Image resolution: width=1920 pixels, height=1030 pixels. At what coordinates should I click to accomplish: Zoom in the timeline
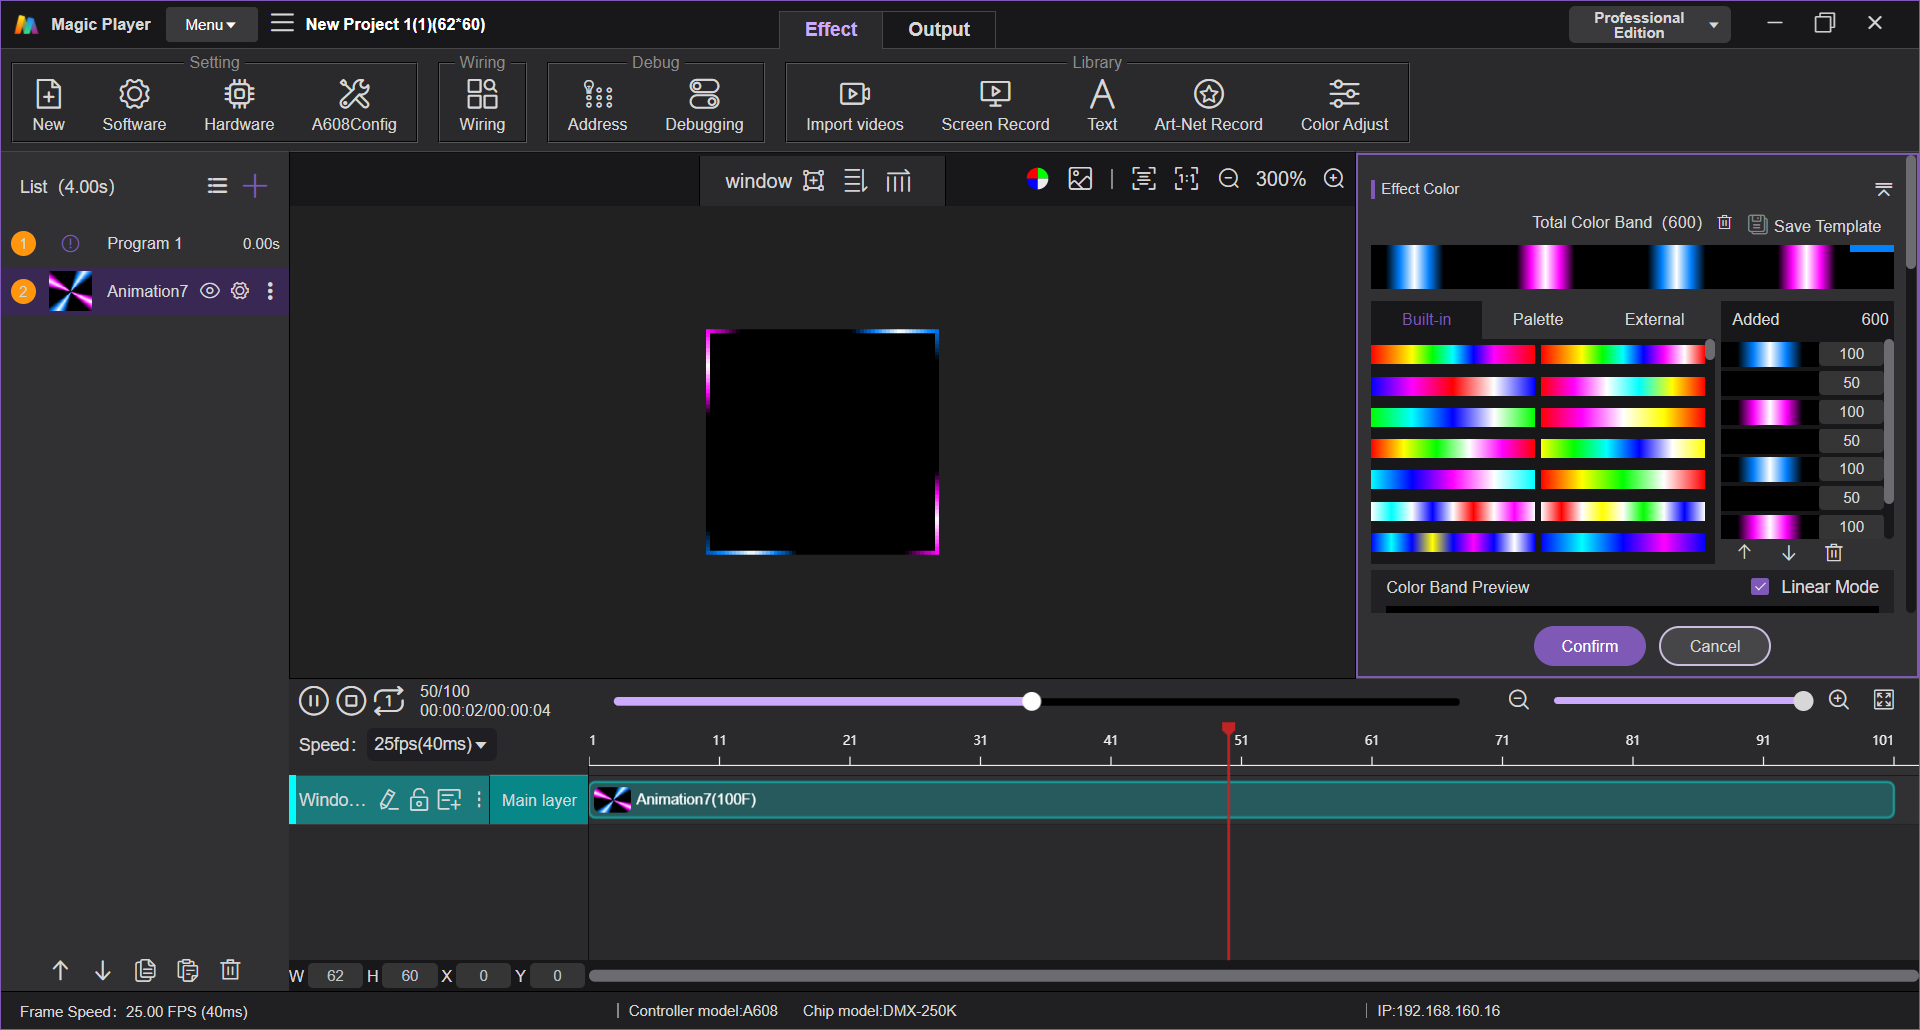click(1838, 700)
